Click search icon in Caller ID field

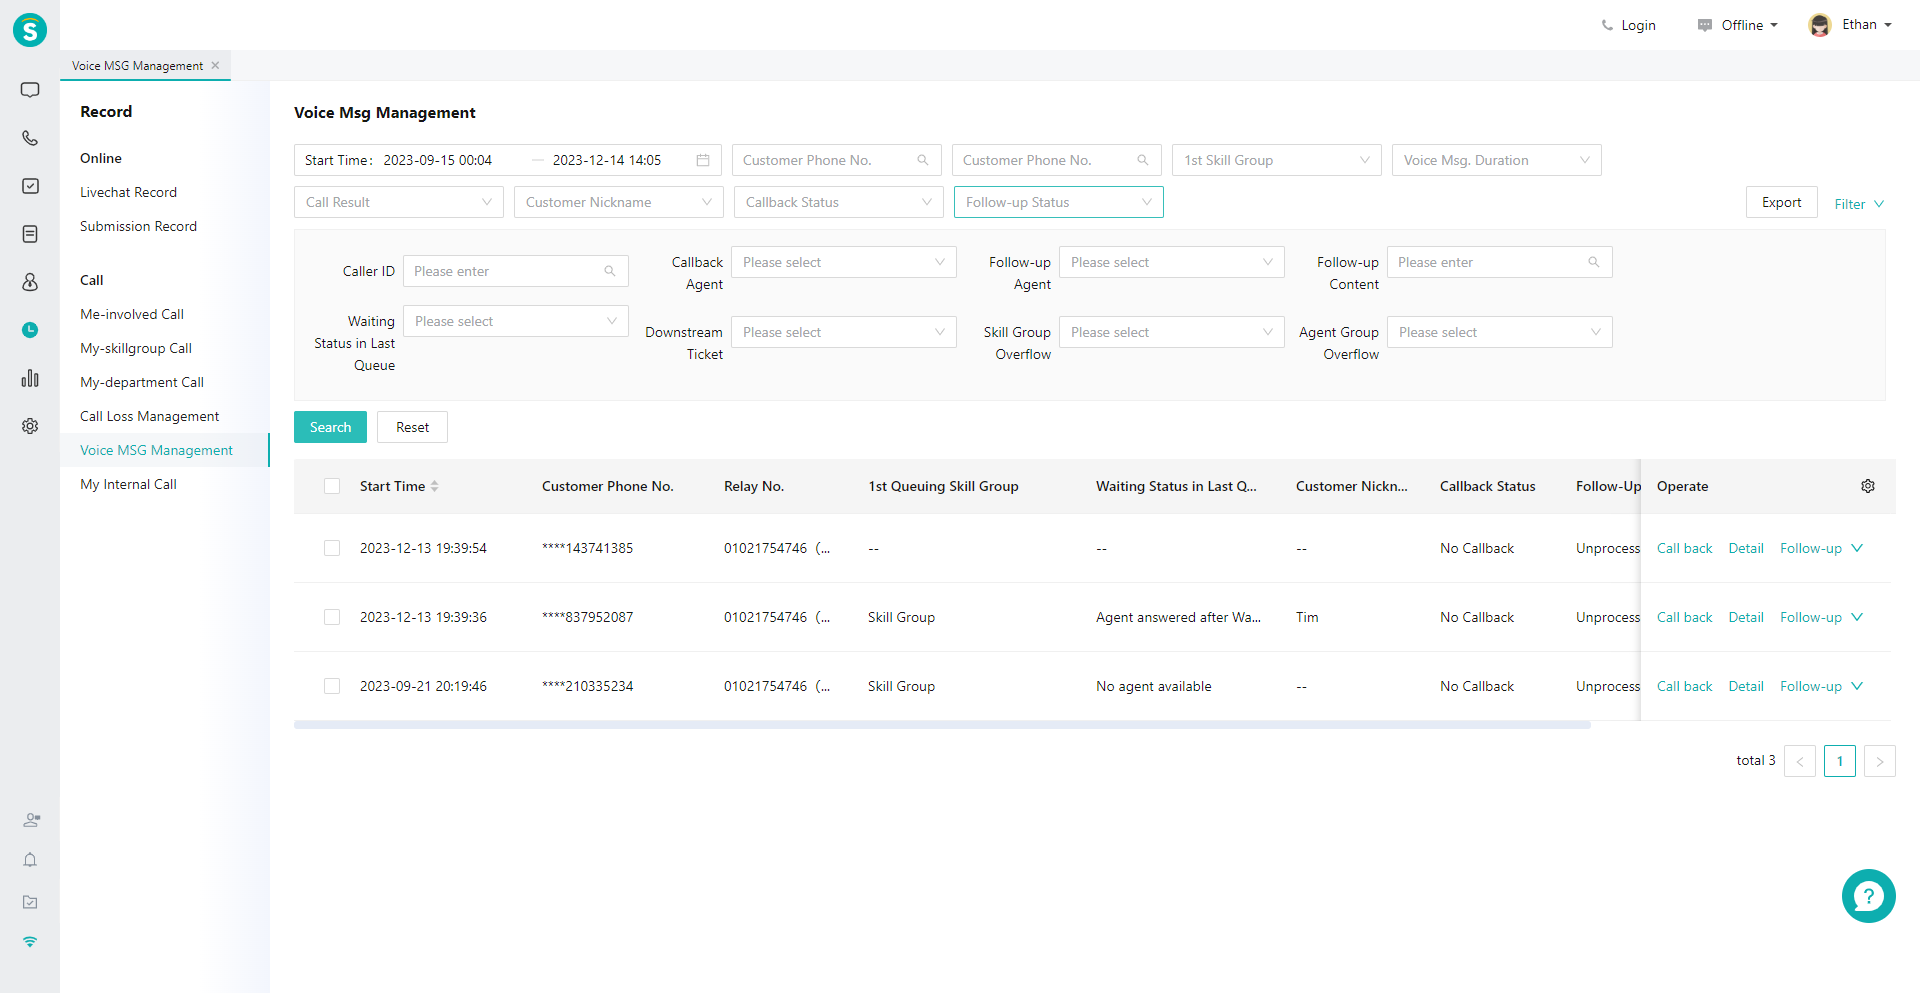[610, 271]
